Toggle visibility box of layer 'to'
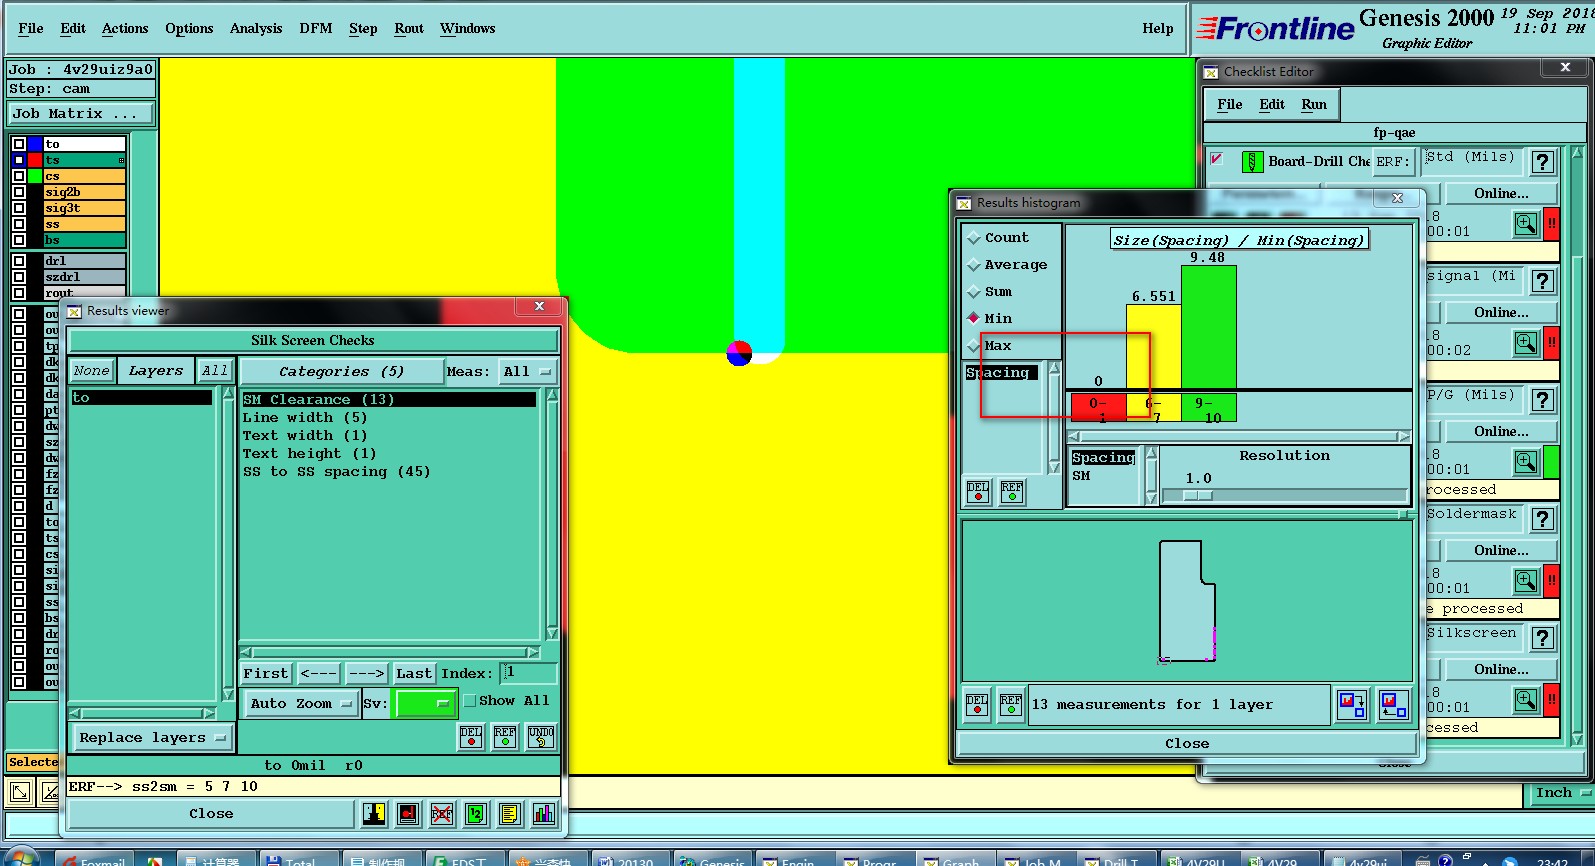This screenshot has height=866, width=1595. (18, 144)
